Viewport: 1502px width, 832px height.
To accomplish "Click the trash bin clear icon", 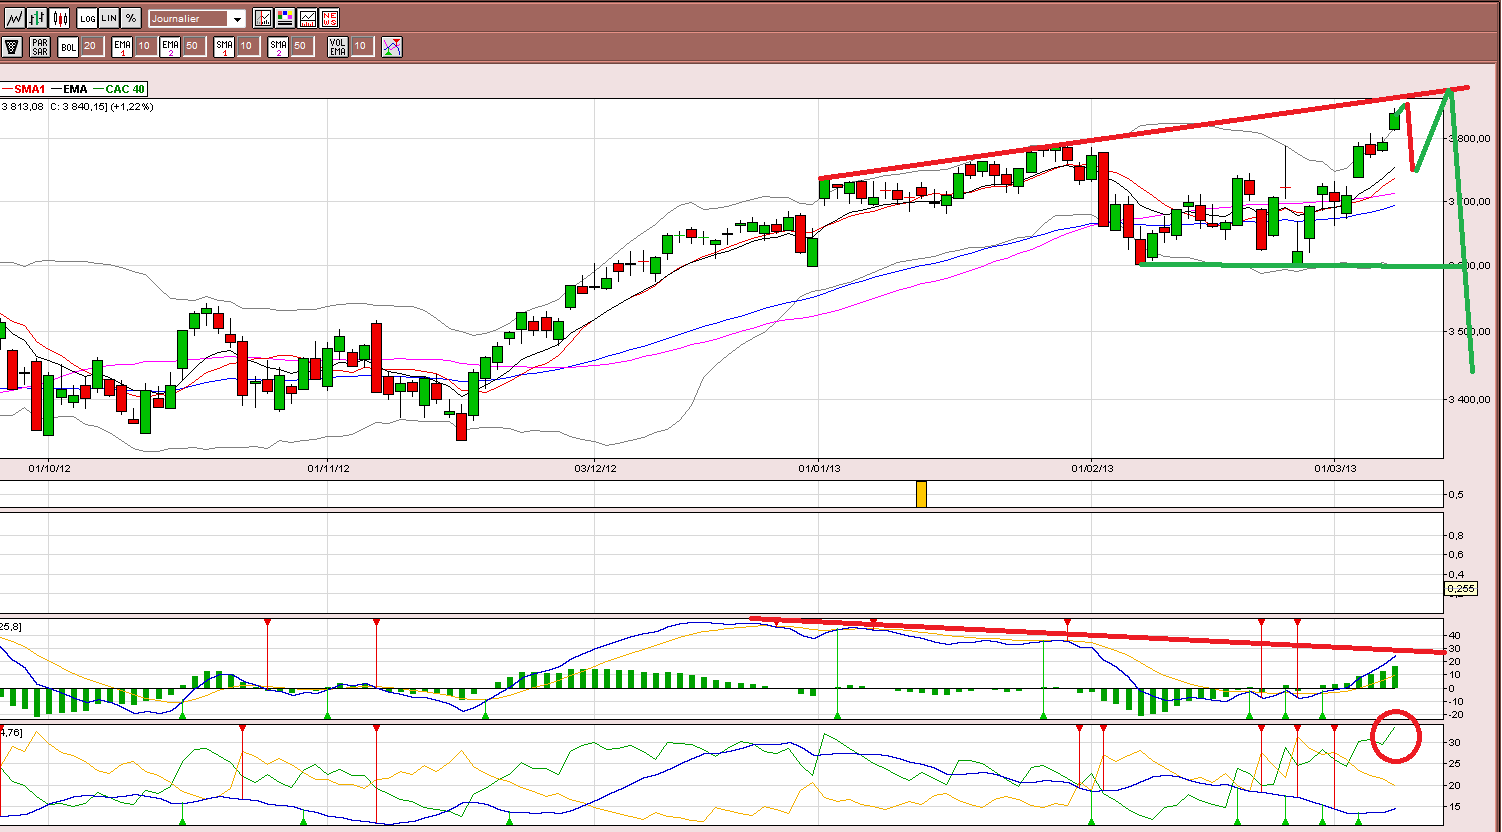I will point(12,46).
